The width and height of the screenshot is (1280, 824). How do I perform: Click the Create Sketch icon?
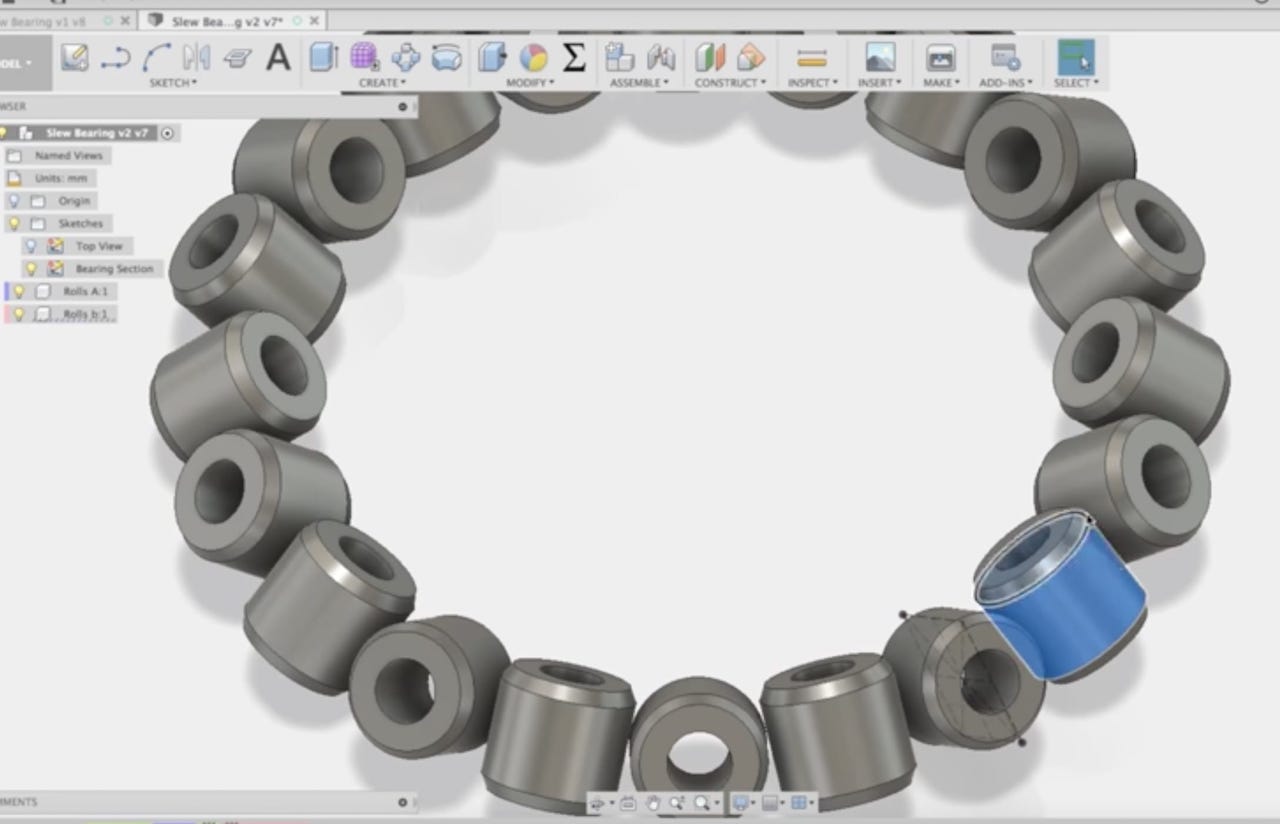[75, 58]
